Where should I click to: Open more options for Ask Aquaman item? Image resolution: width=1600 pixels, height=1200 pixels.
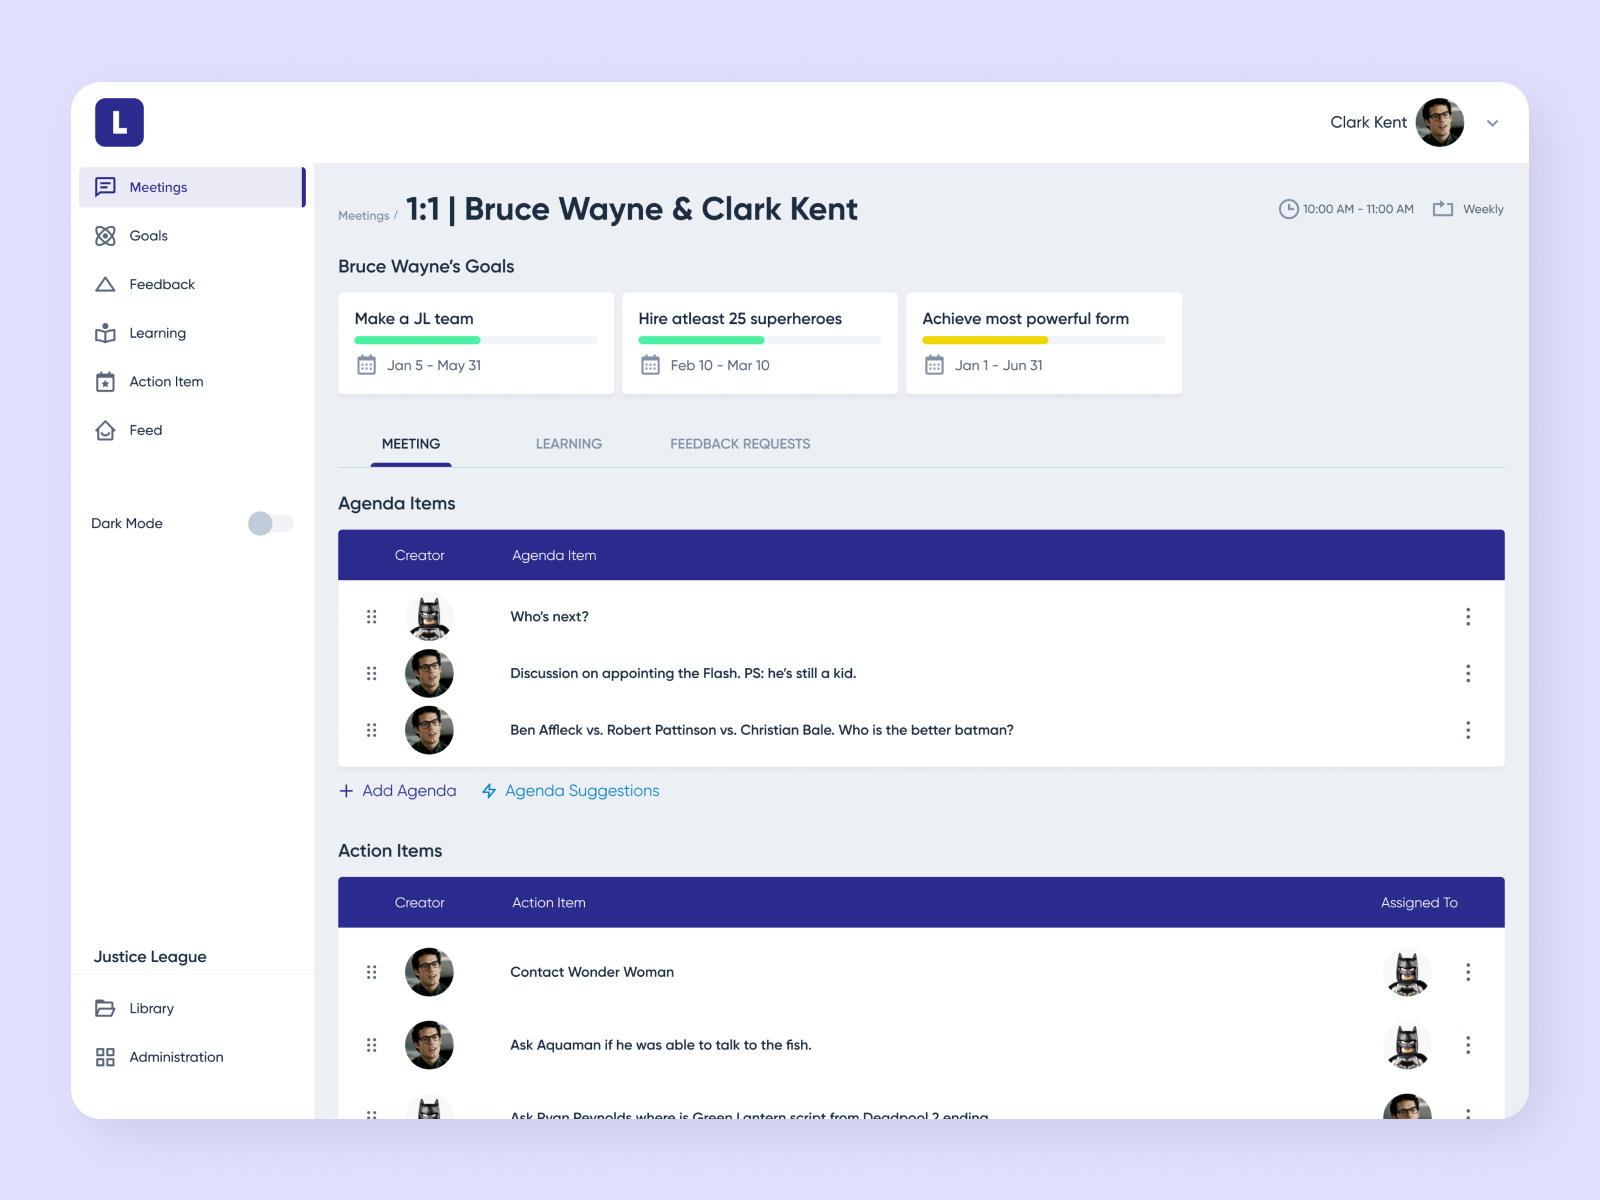[x=1468, y=1045]
